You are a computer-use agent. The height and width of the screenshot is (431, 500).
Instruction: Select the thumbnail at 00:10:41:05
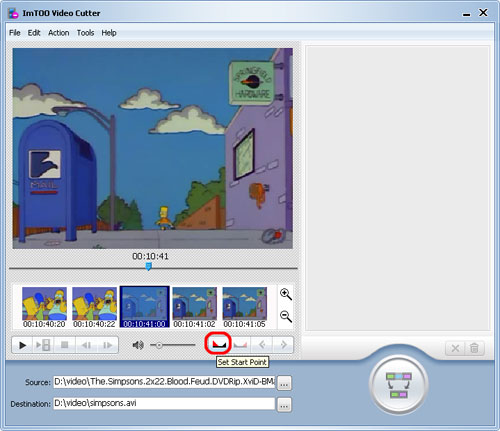[244, 307]
